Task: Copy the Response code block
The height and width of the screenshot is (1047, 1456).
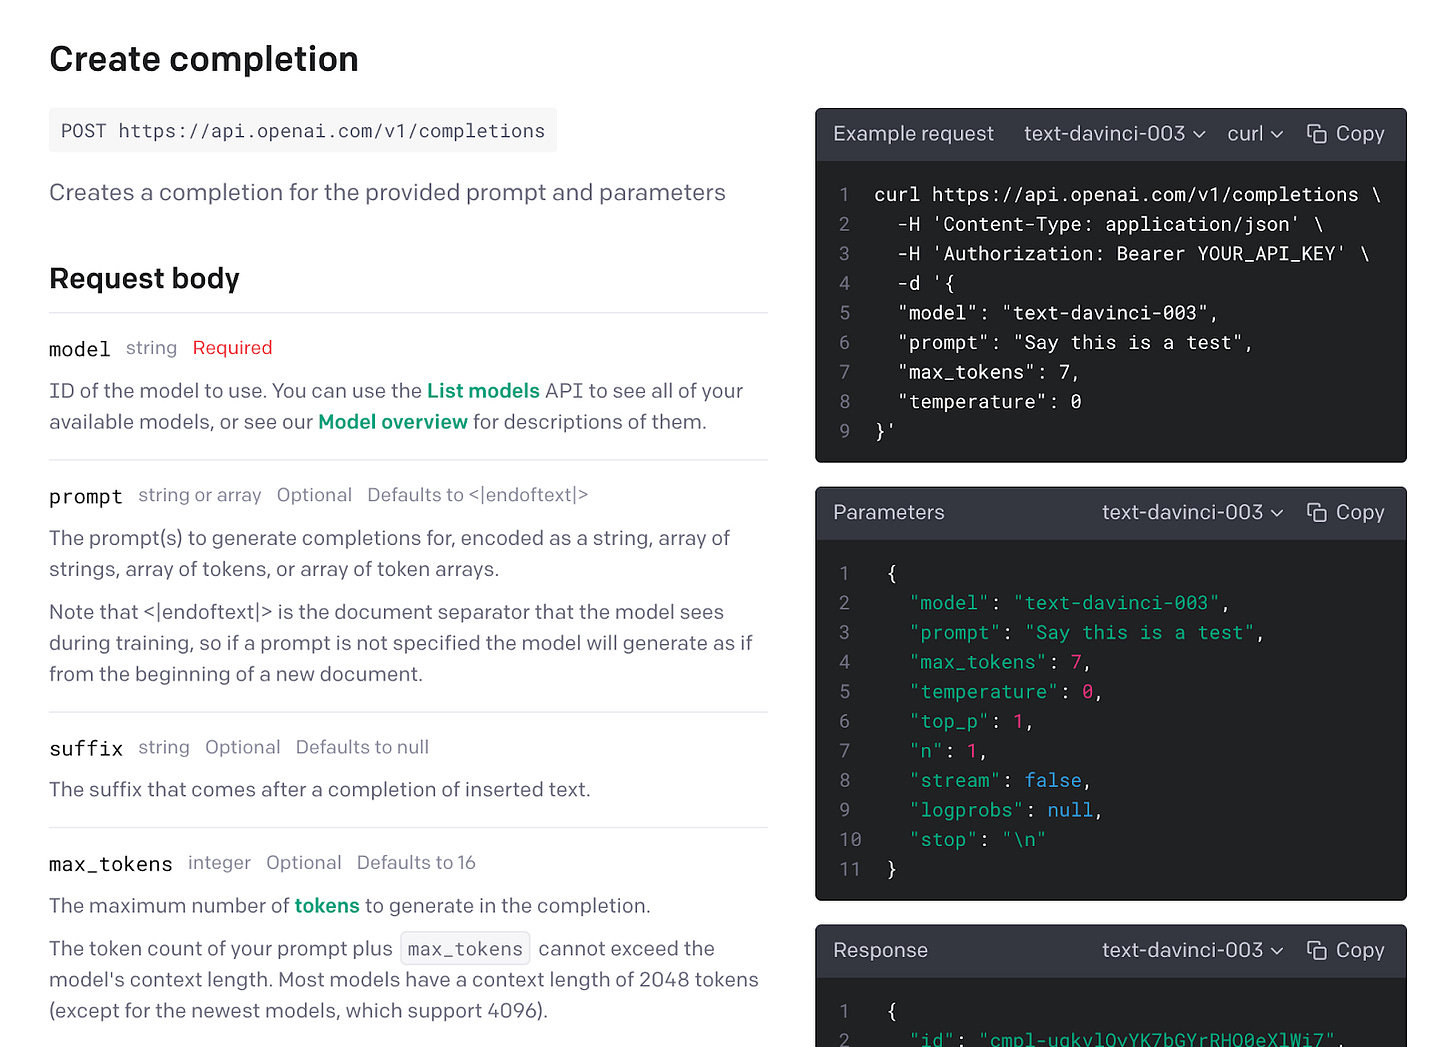Action: (1346, 951)
